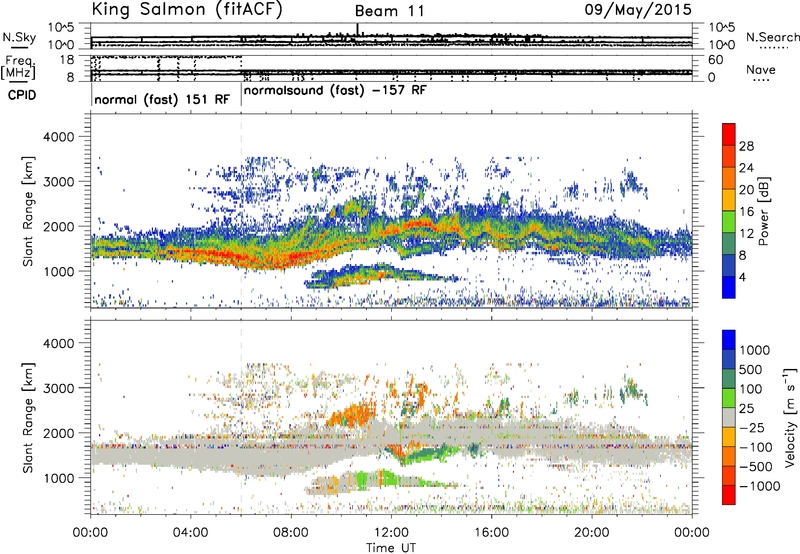This screenshot has width=800, height=554.
Task: Click the 'Beam 11' label
Action: pyautogui.click(x=390, y=11)
